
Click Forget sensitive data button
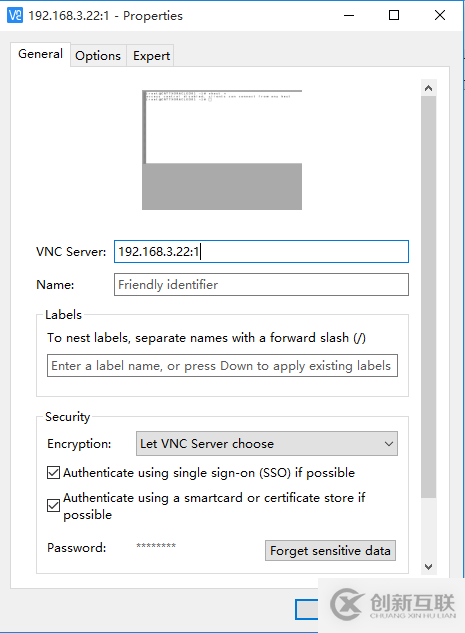coord(330,551)
